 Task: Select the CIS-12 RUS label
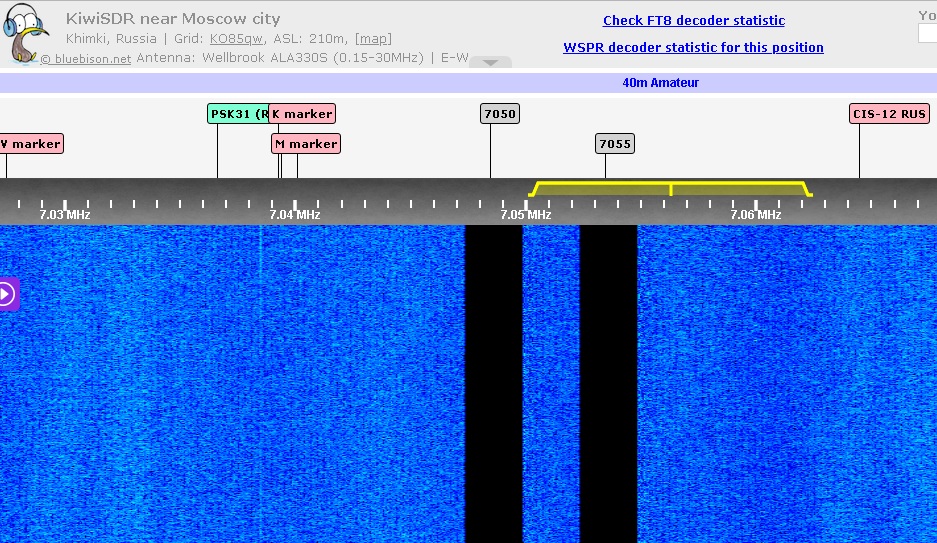pos(888,114)
